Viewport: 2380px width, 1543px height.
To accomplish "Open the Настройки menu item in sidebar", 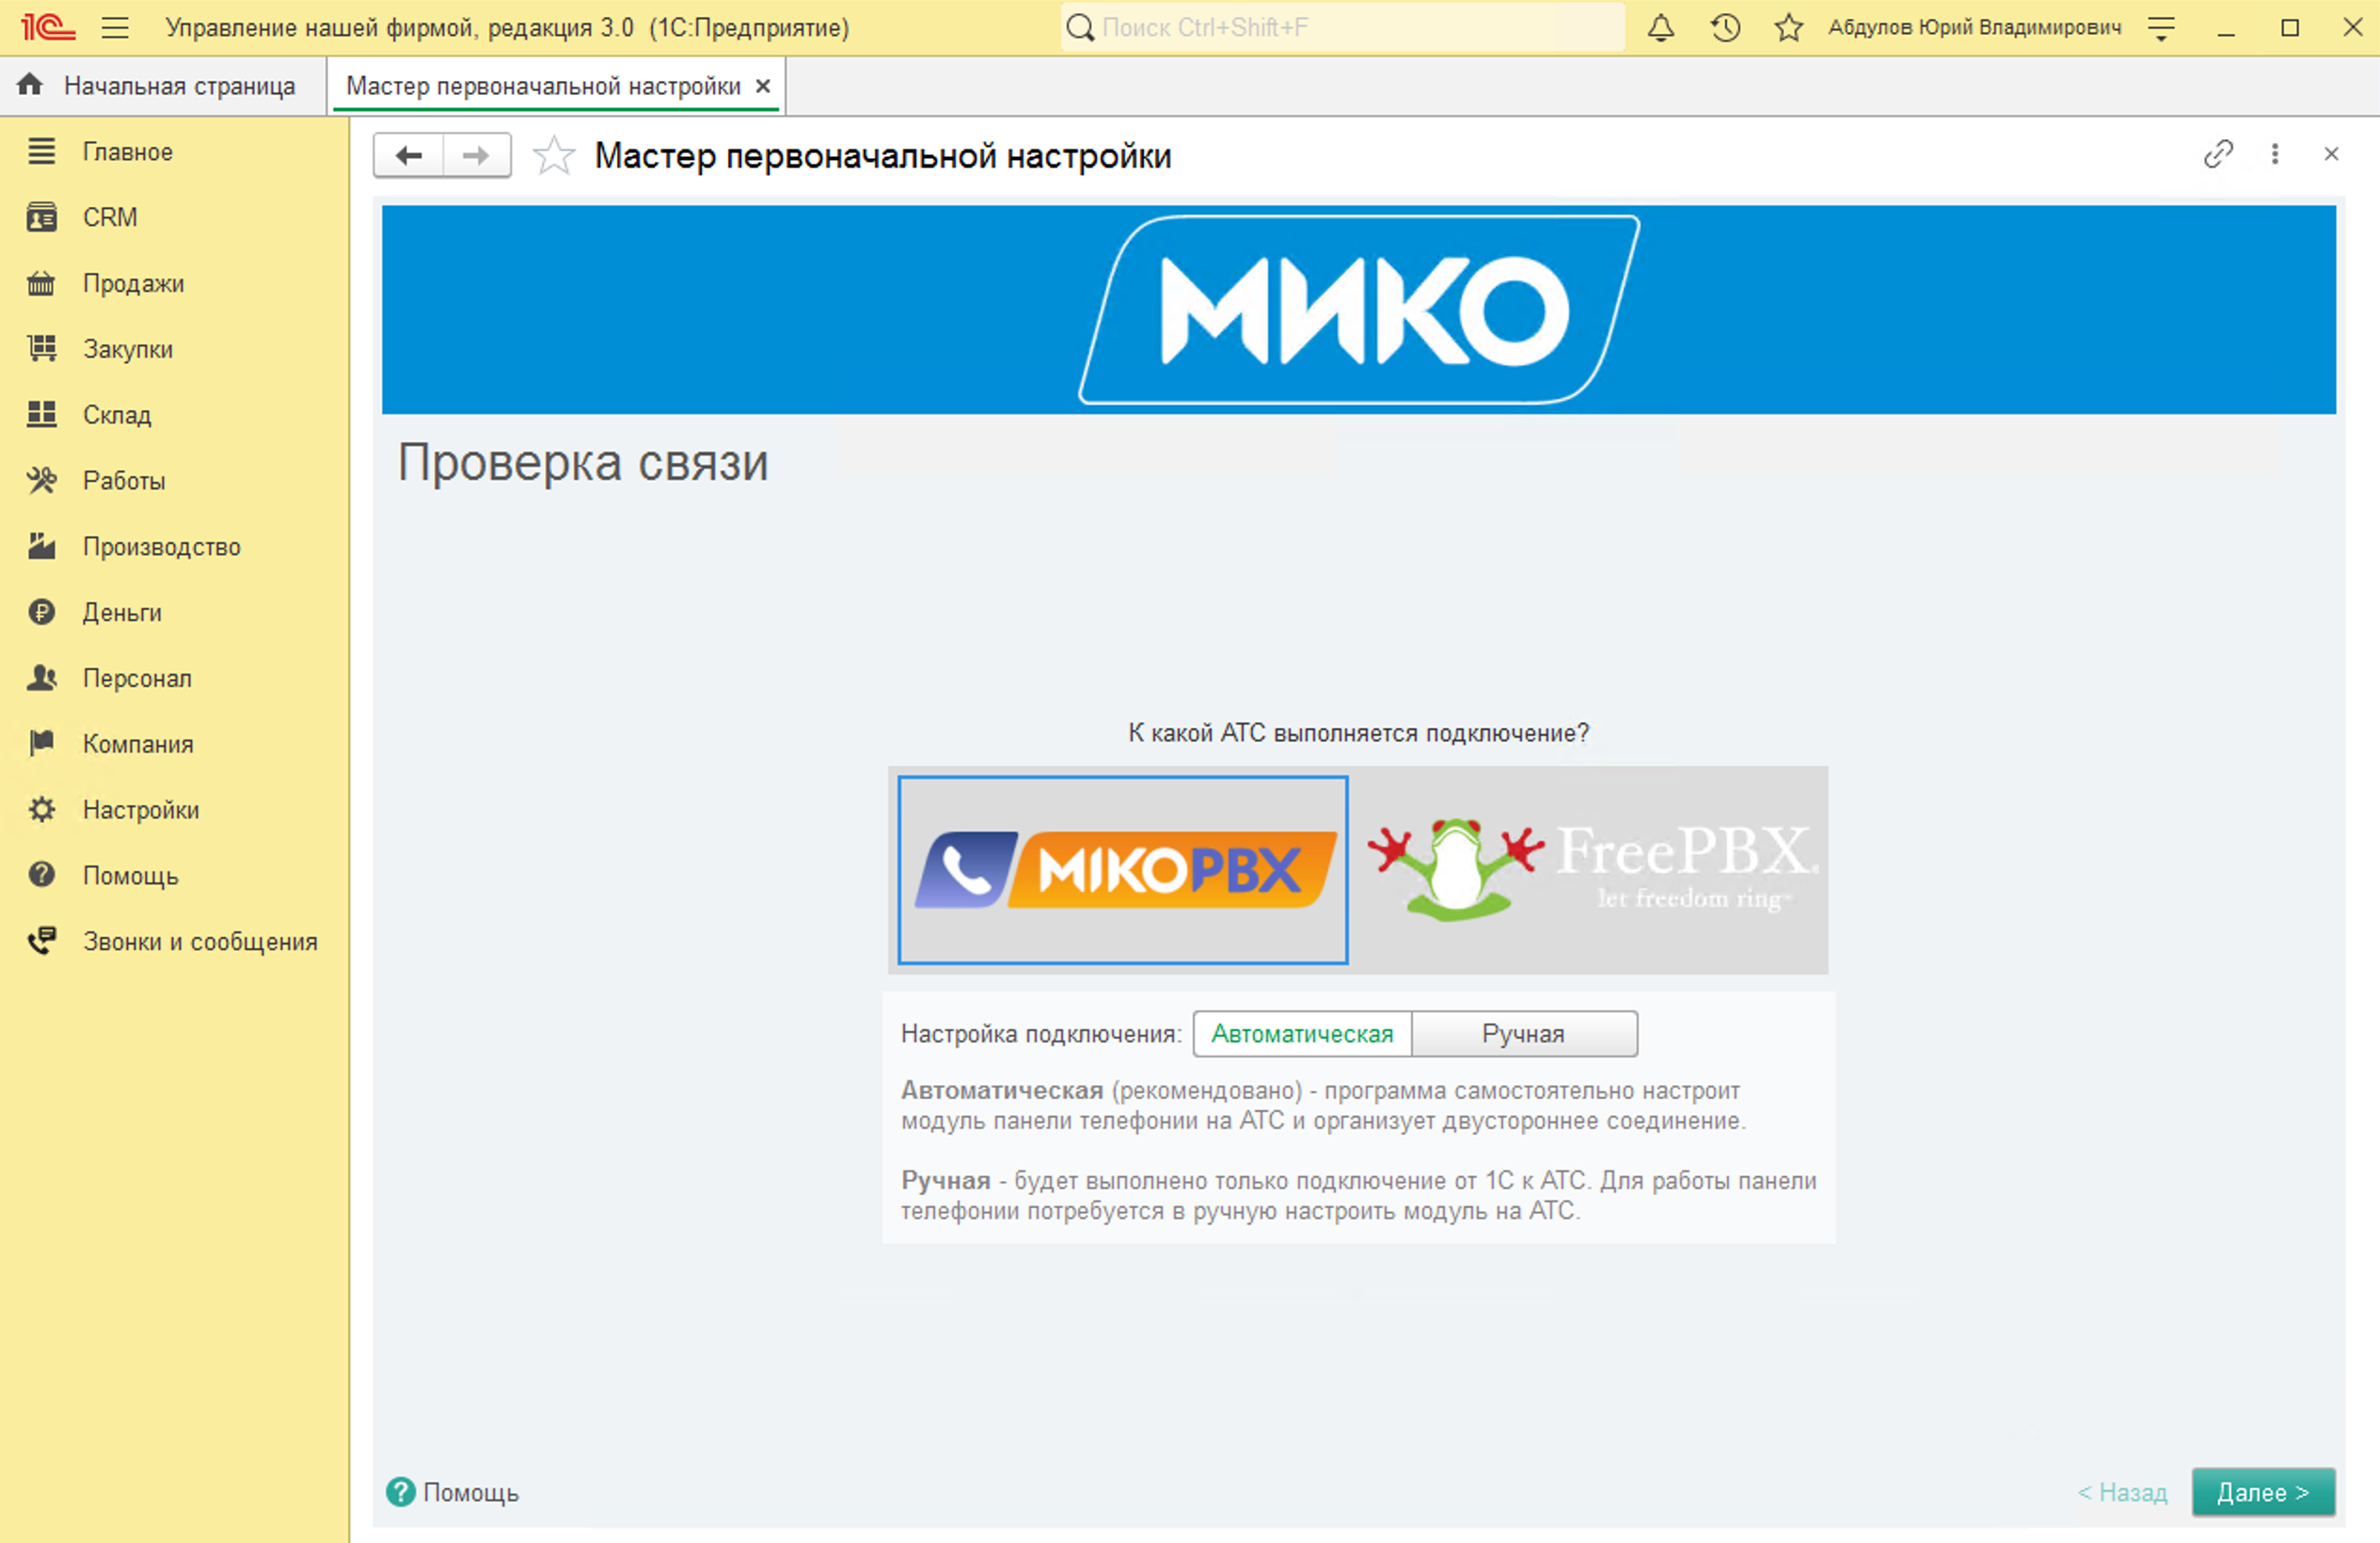I will (140, 809).
